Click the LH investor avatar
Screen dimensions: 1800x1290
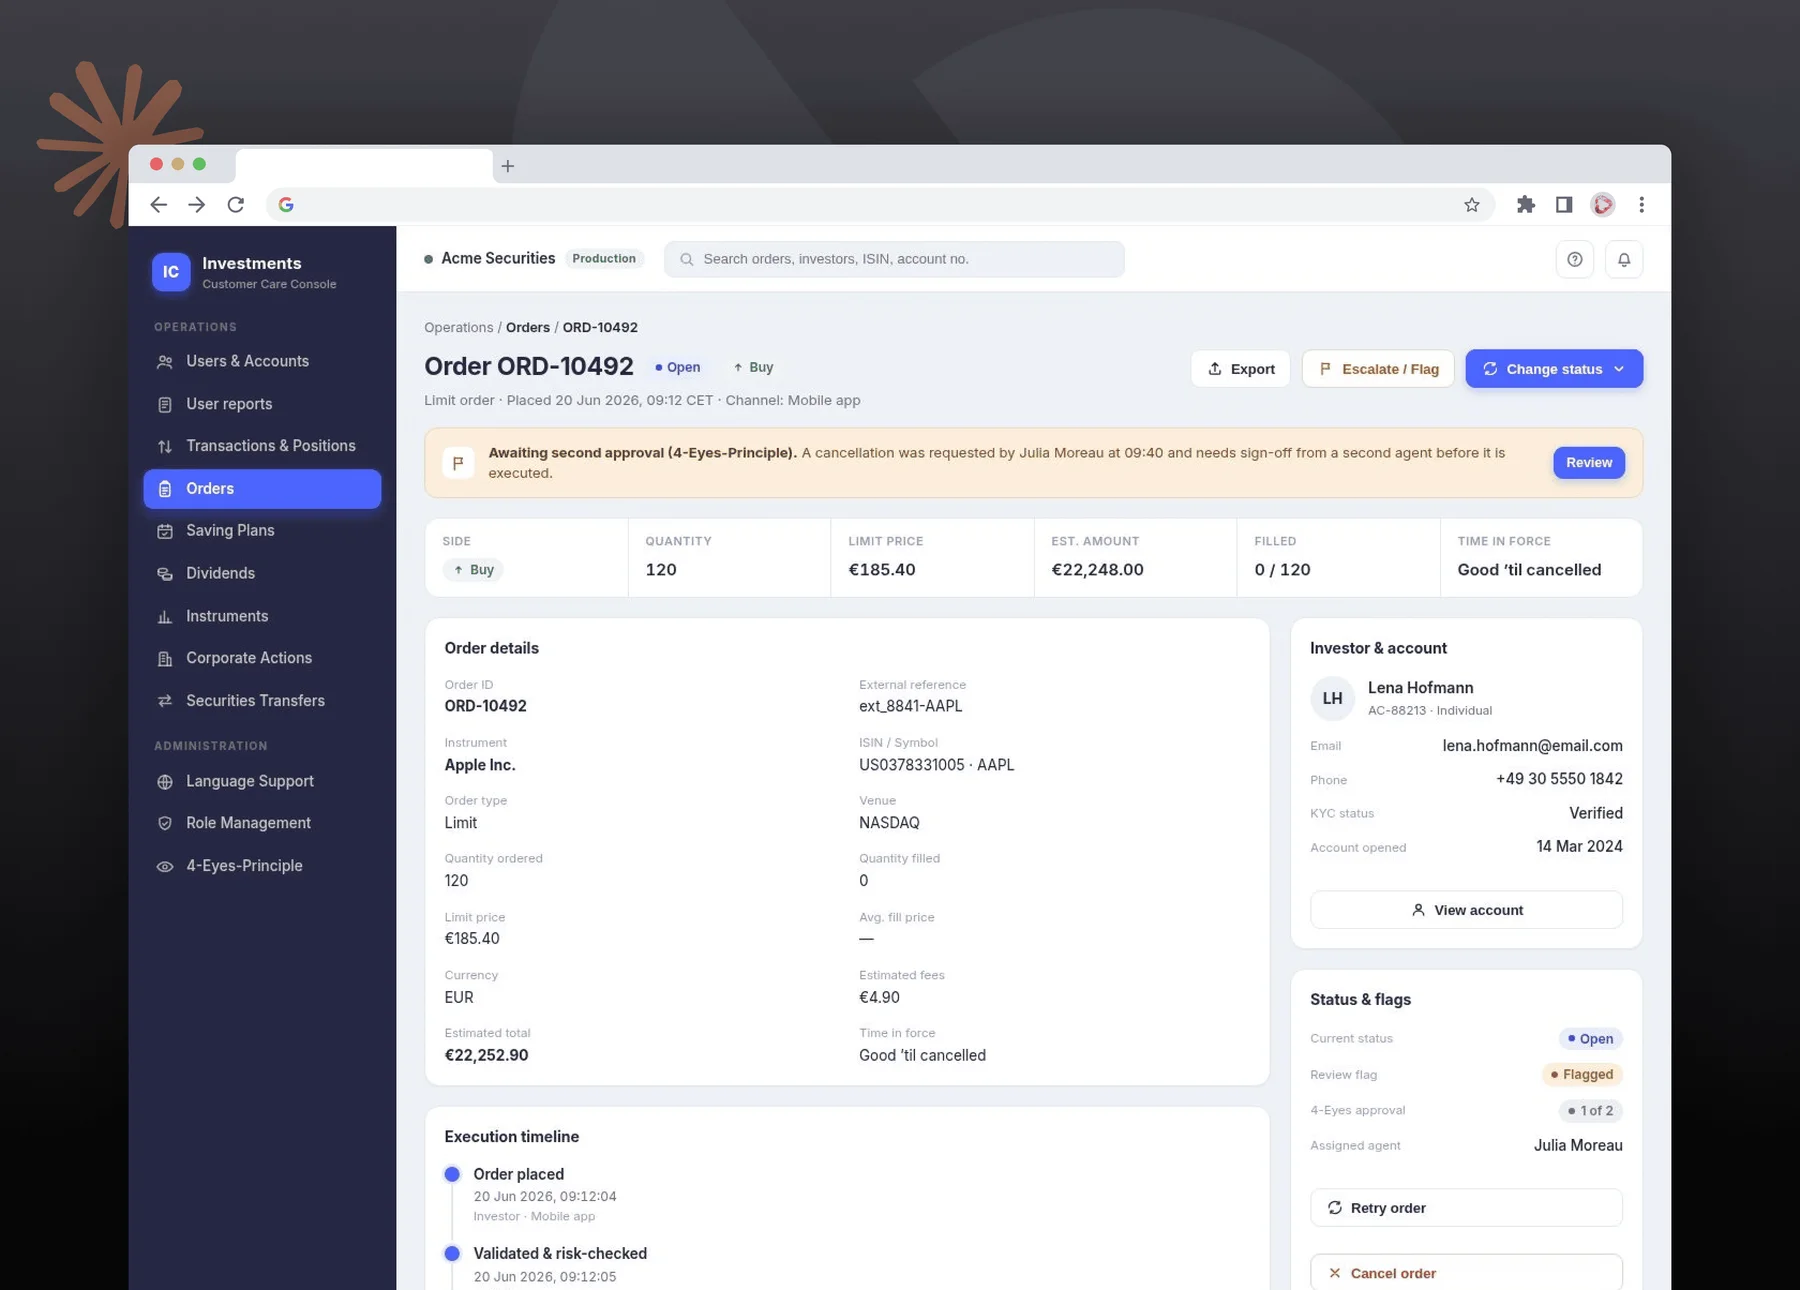[x=1333, y=699]
